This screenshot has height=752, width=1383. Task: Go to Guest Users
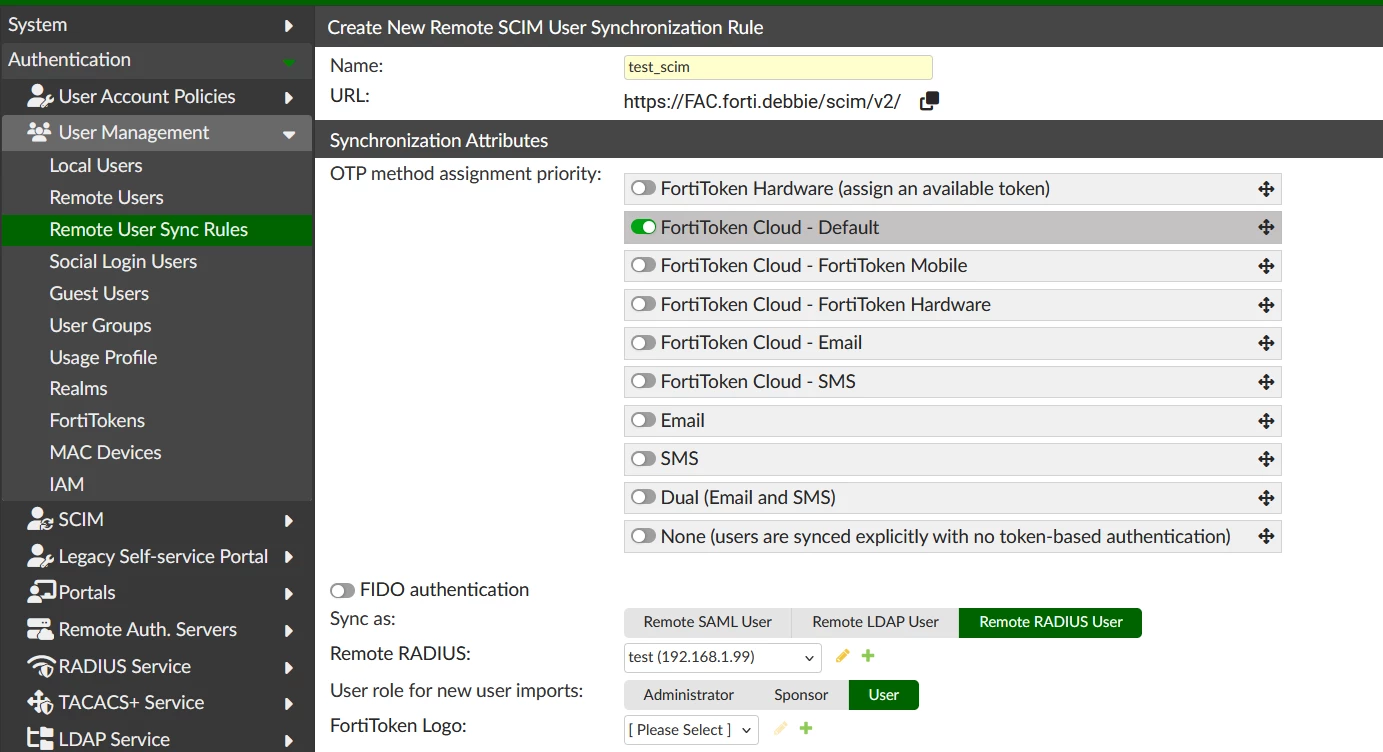point(99,293)
